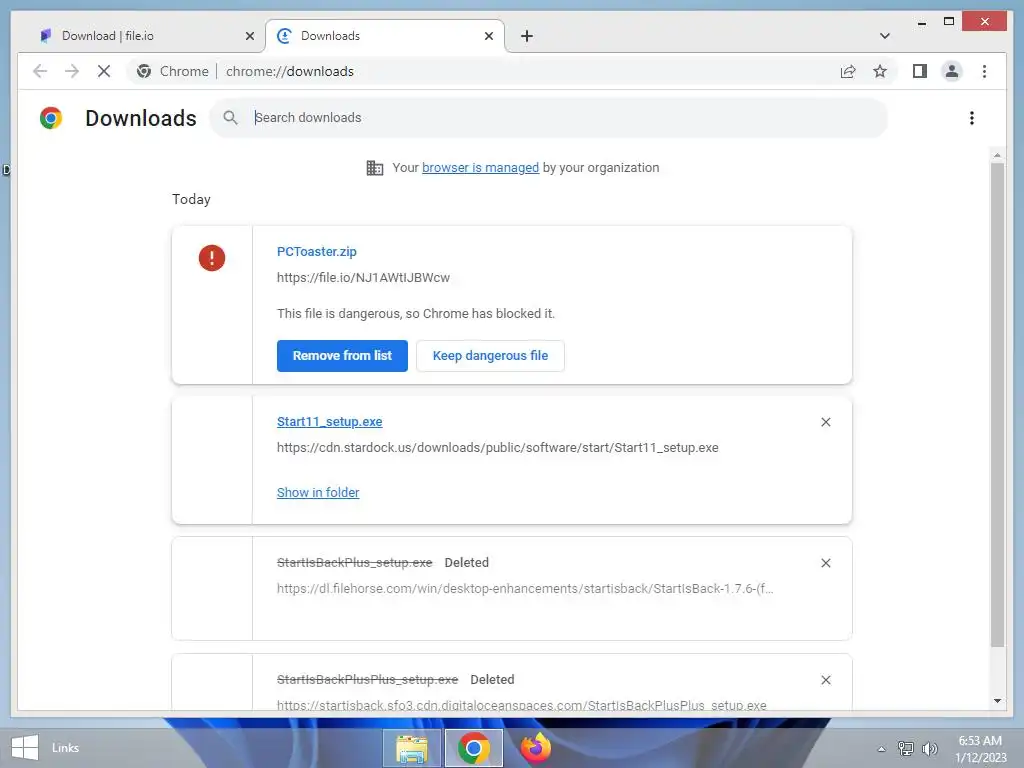Open File Explorer from the taskbar

pyautogui.click(x=411, y=748)
